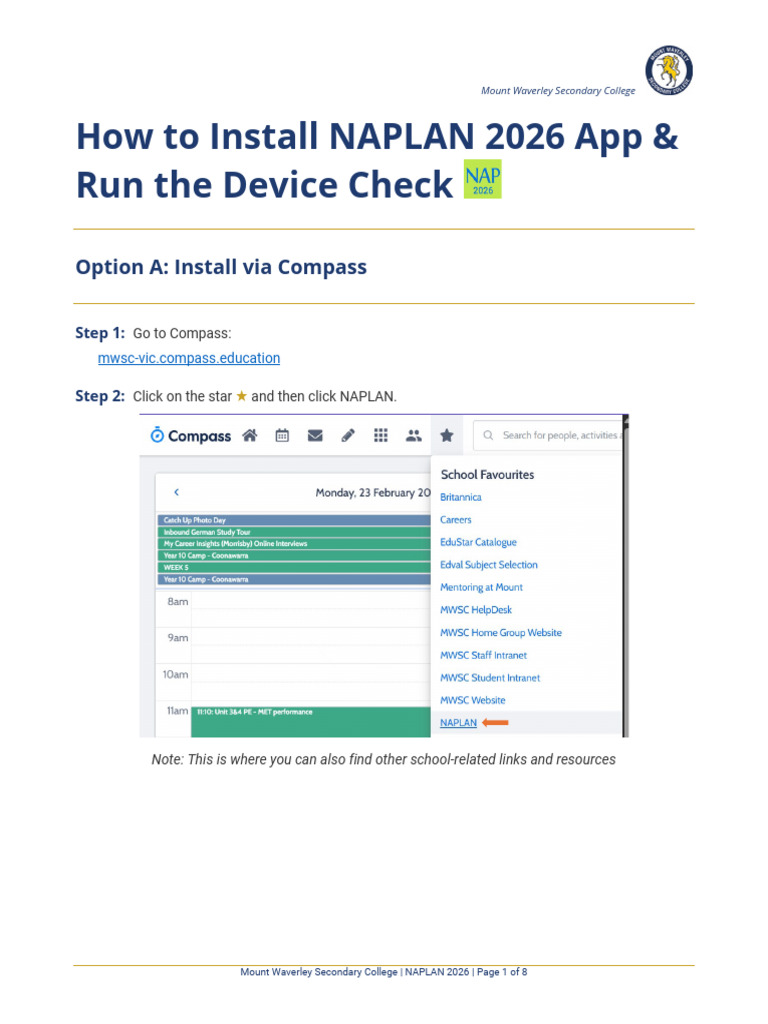768x1024 pixels.
Task: Click the 8am time slot label
Action: 178,601
